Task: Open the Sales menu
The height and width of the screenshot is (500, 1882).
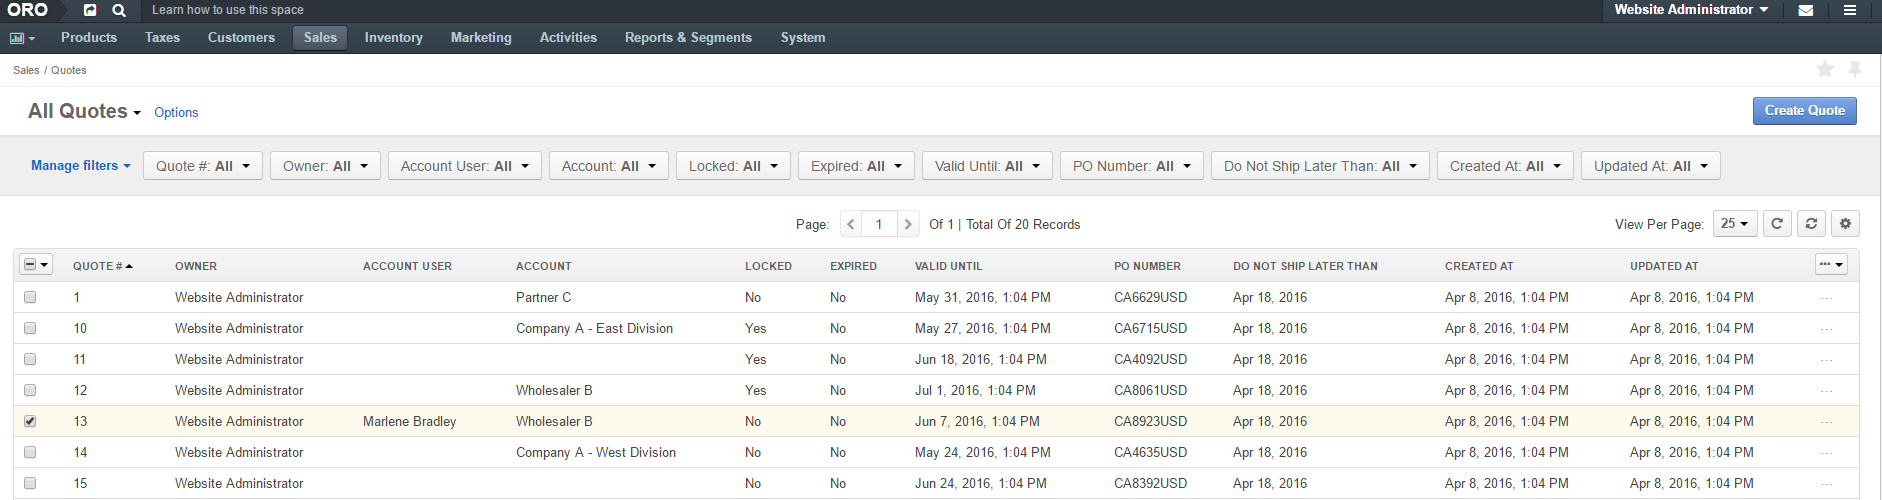Action: pyautogui.click(x=320, y=38)
